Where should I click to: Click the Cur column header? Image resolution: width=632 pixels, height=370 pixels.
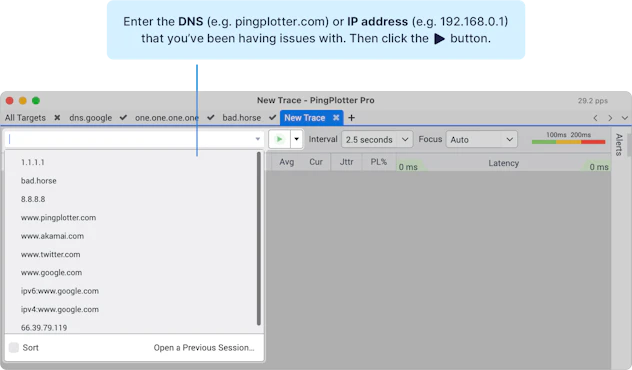pos(316,162)
